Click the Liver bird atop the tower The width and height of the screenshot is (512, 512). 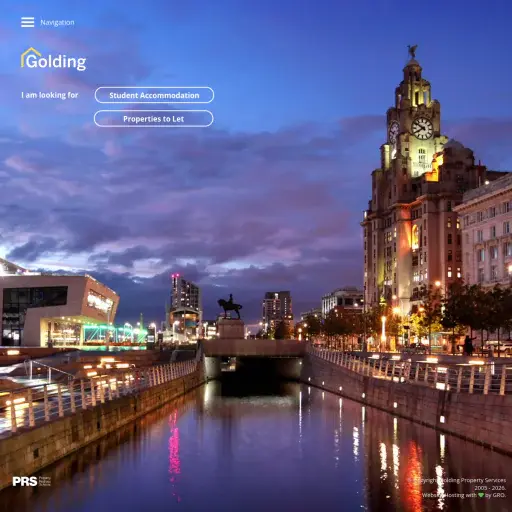click(x=413, y=51)
